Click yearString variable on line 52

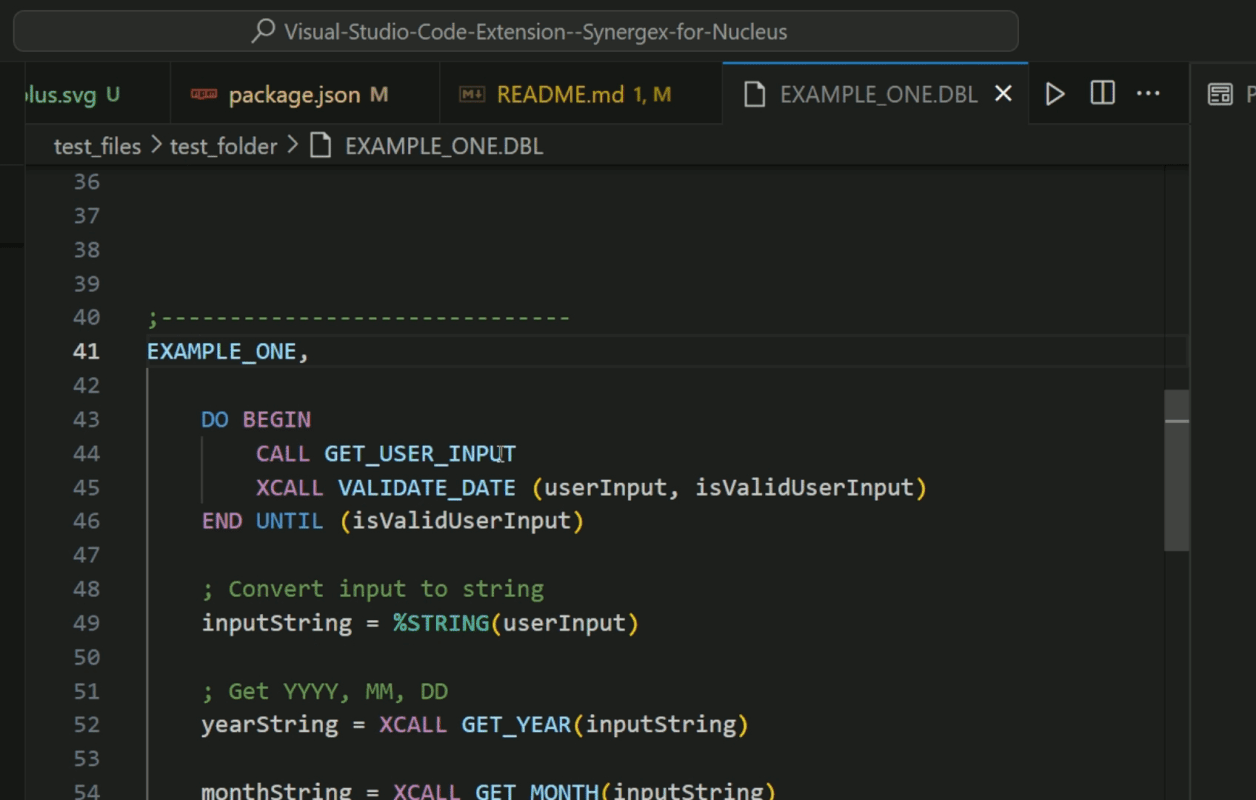click(x=269, y=725)
